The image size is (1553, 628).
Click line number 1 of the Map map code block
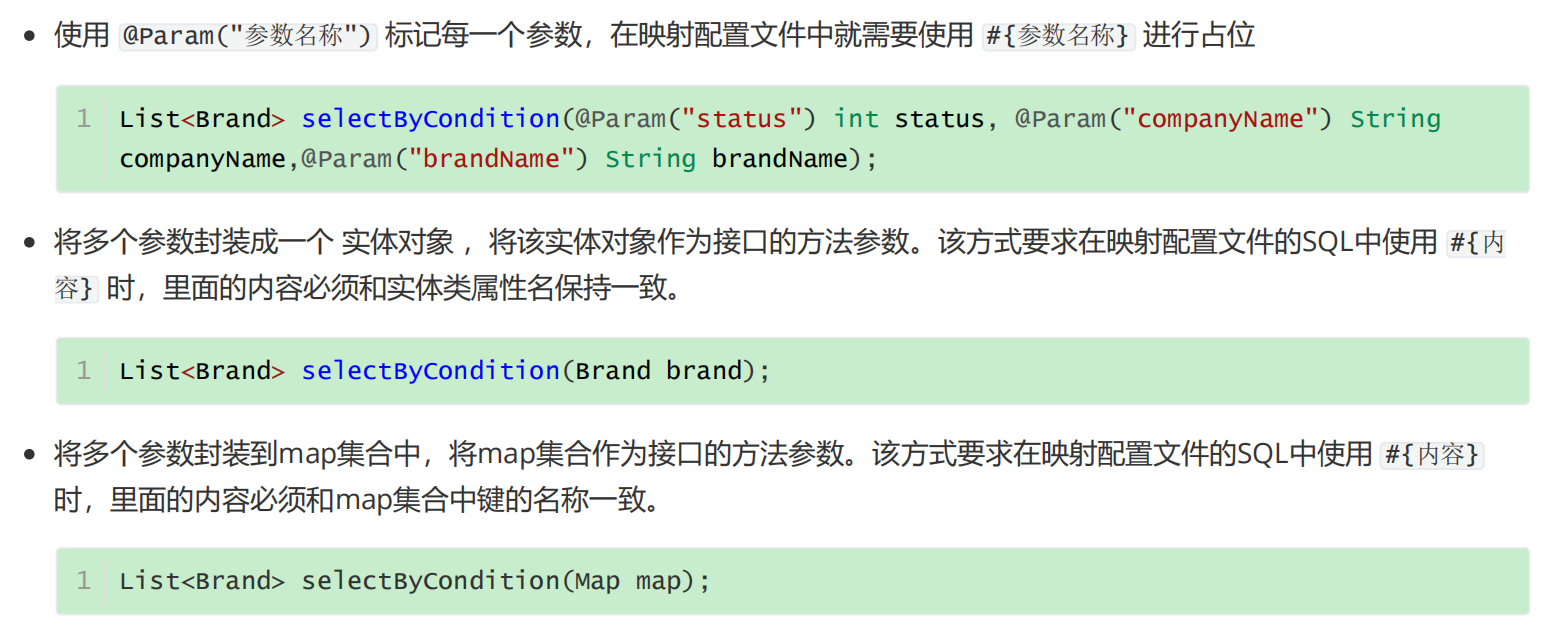click(x=84, y=581)
